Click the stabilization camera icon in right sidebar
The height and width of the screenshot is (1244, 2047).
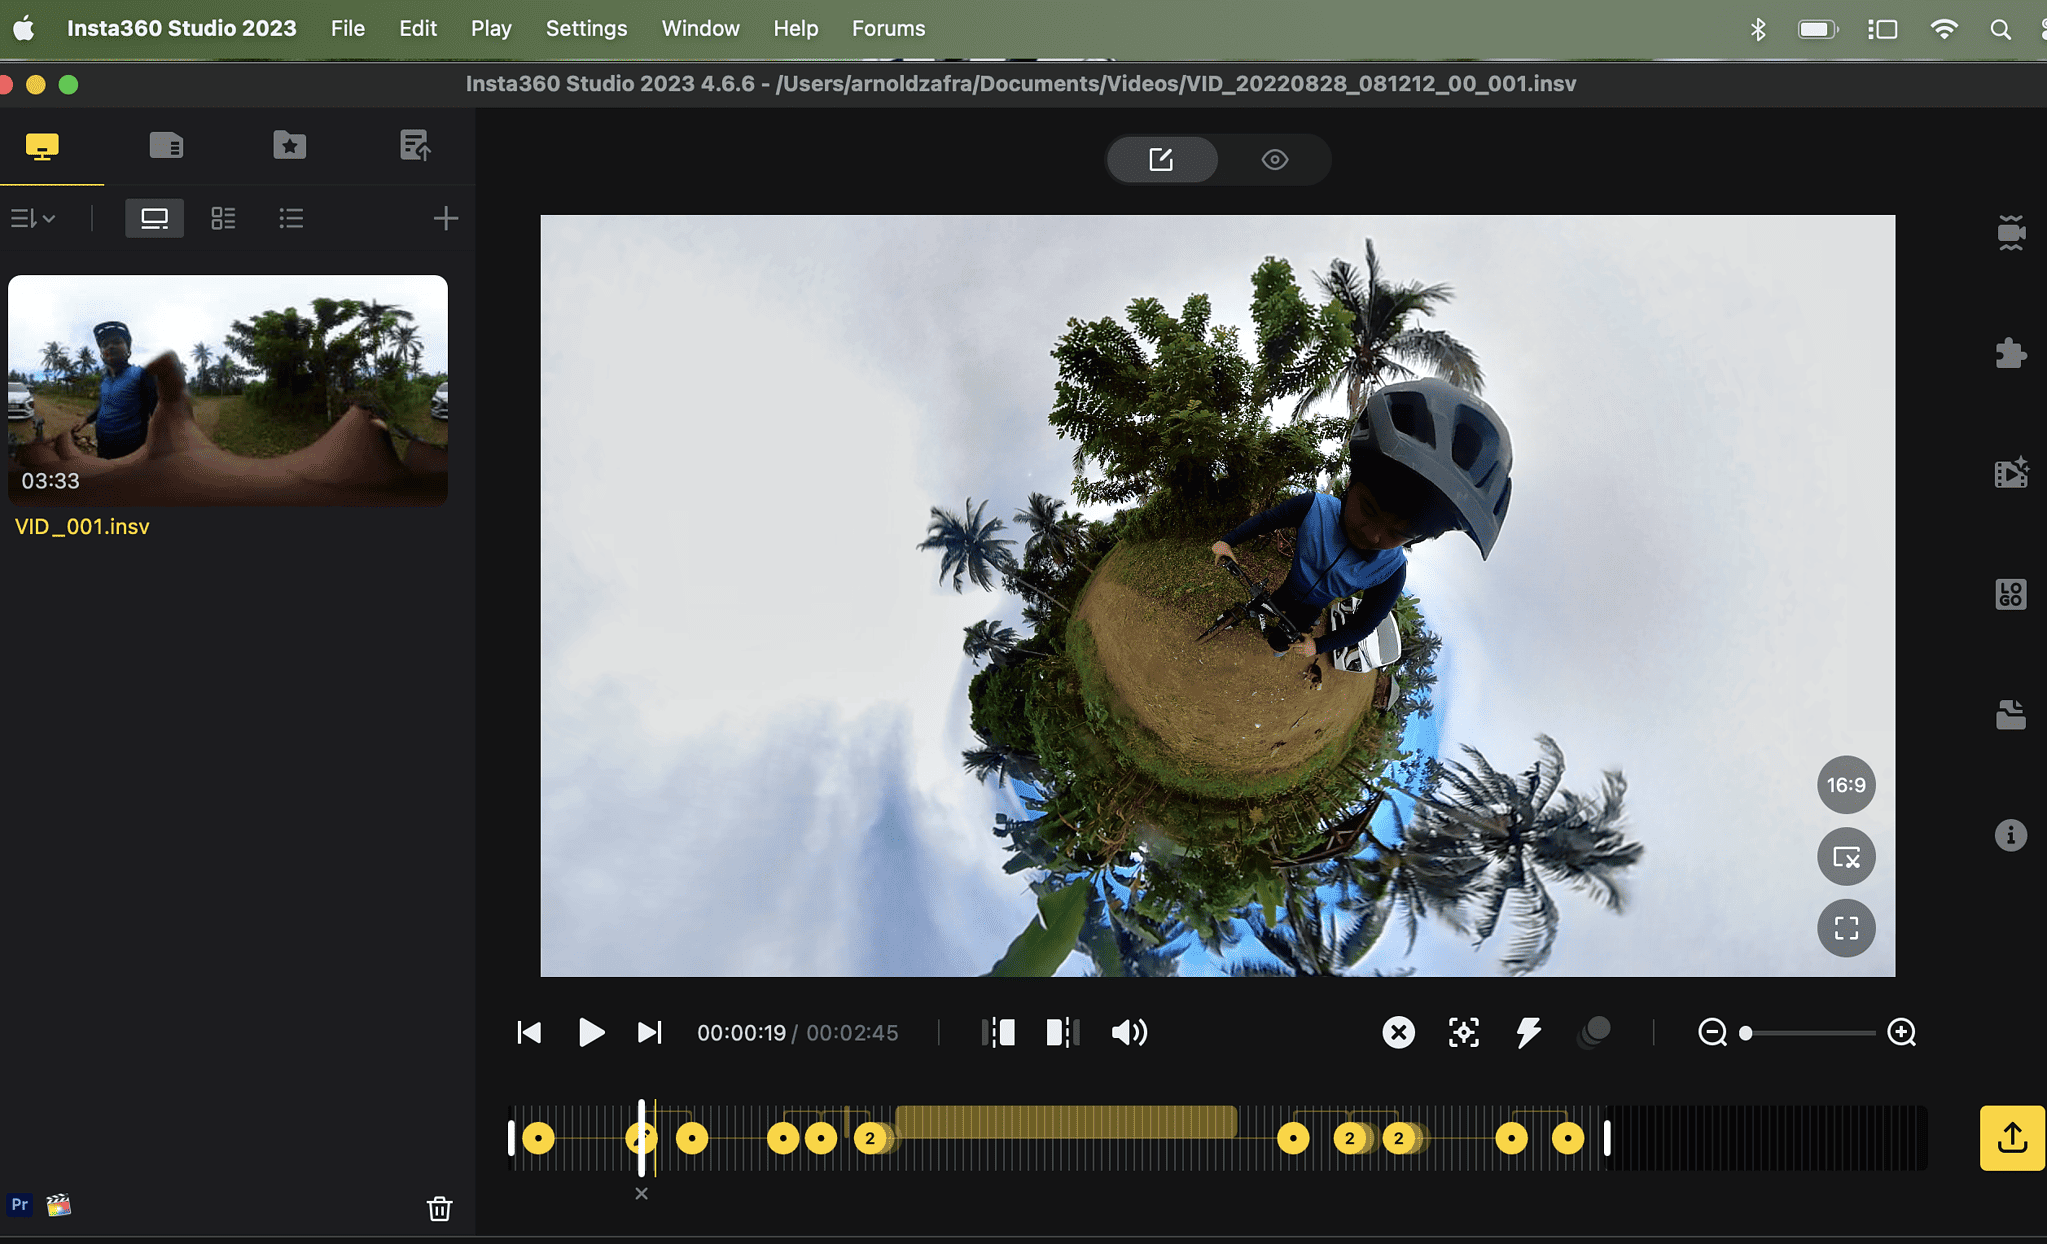coord(2013,232)
